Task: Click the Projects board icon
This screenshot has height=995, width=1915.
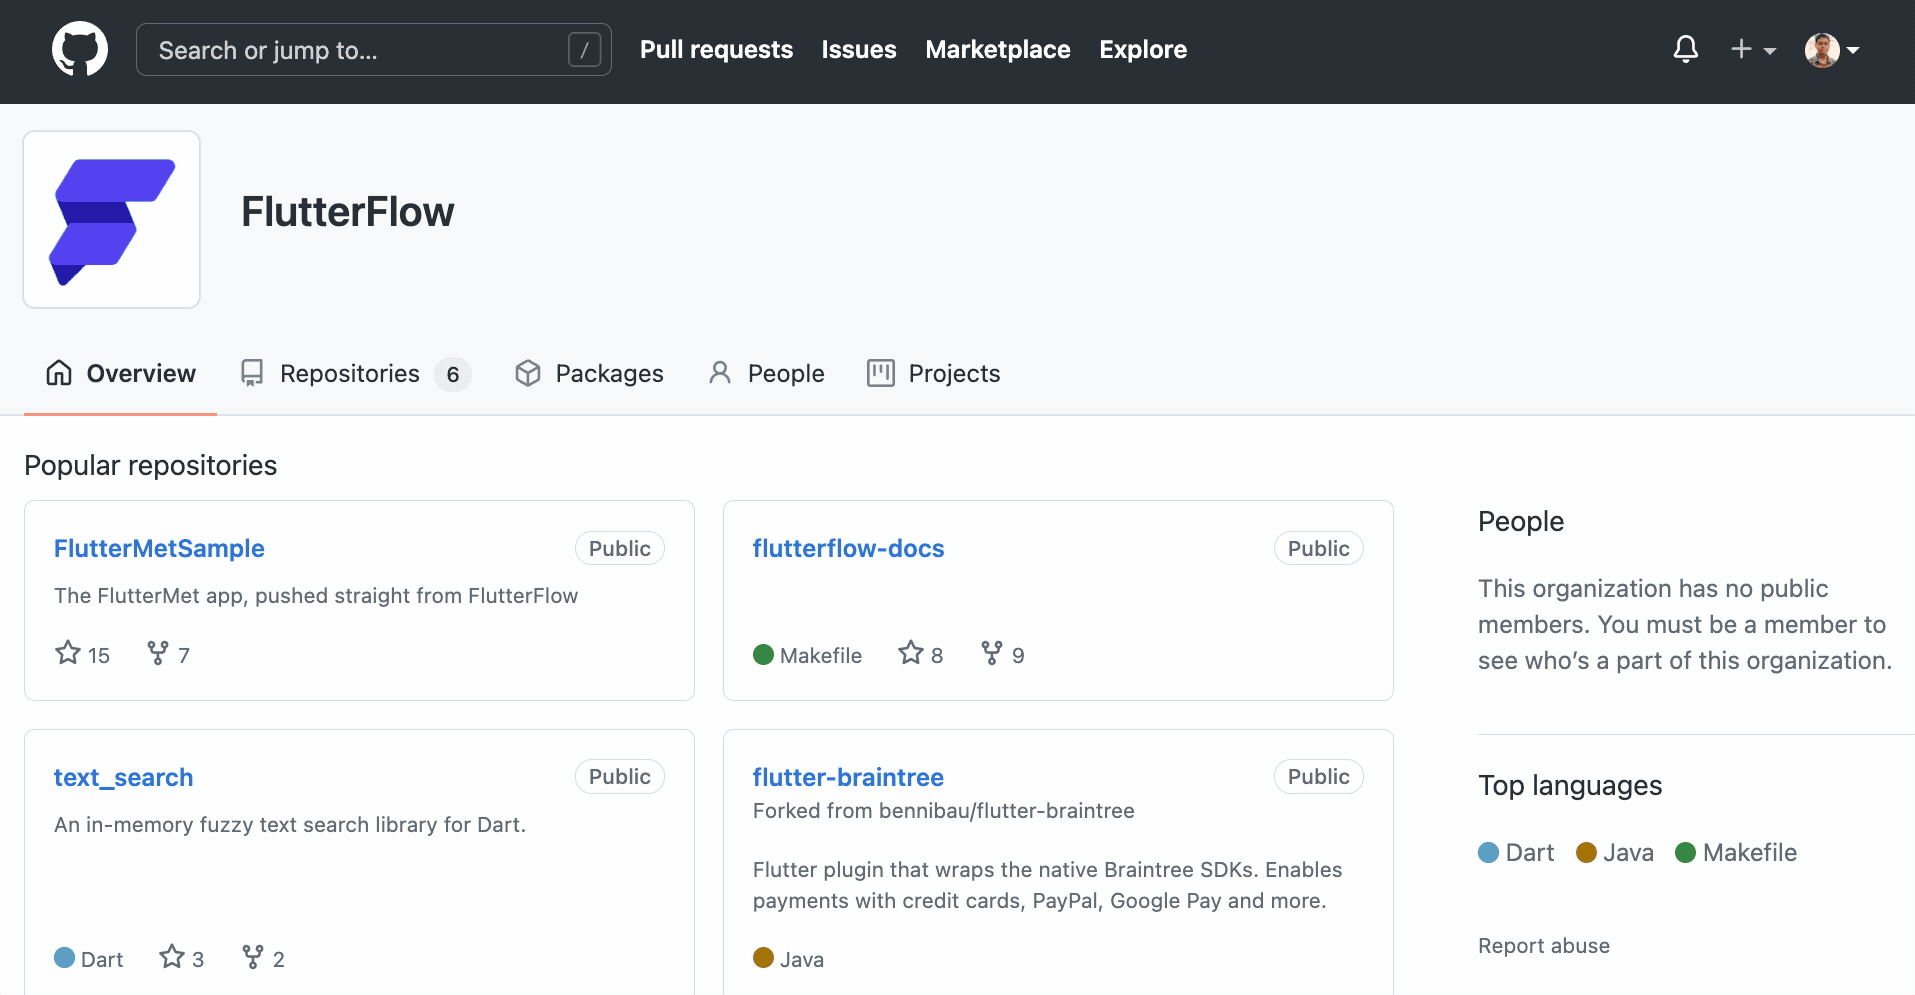Action: (x=881, y=373)
